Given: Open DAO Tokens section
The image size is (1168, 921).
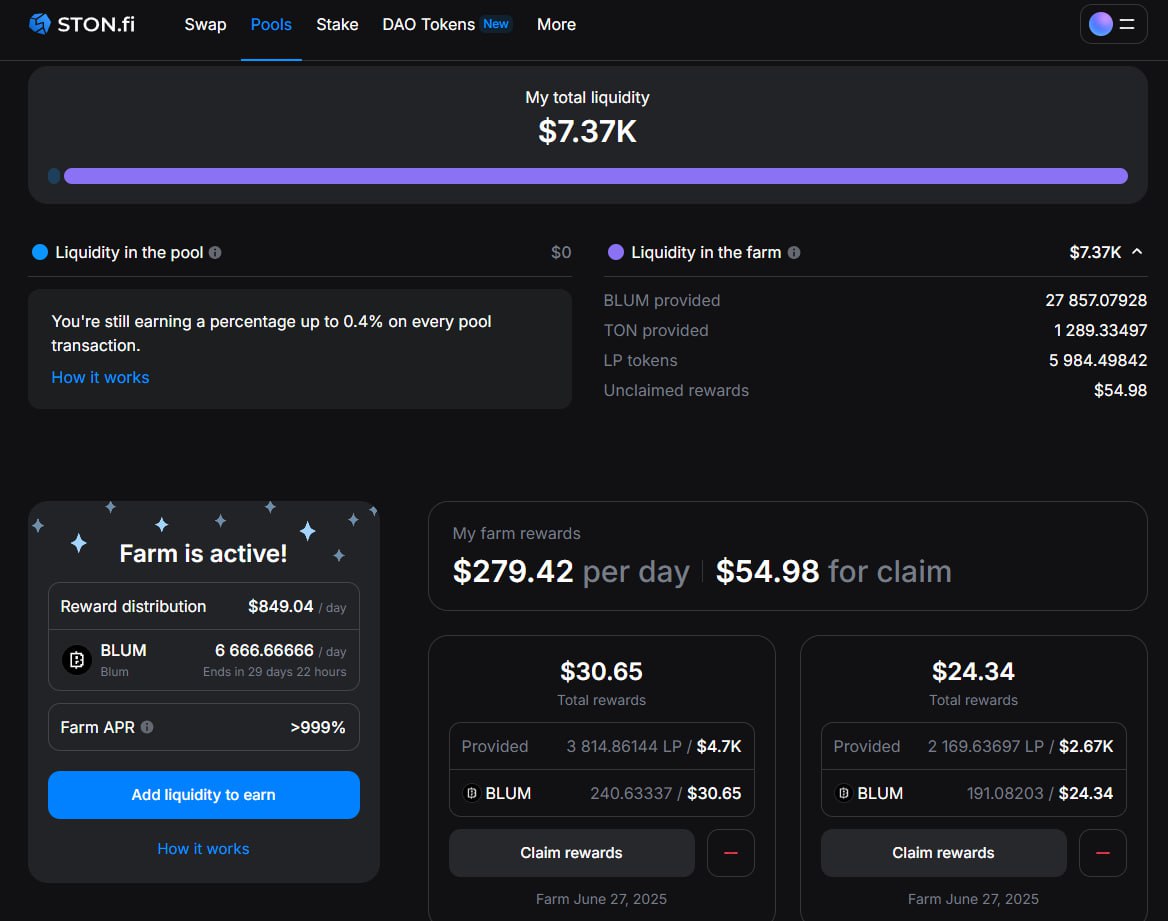Looking at the screenshot, I should pyautogui.click(x=428, y=25).
